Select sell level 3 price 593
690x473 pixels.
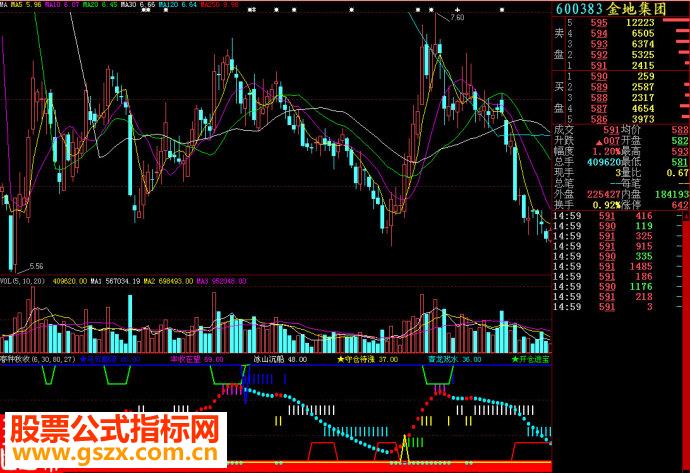click(x=599, y=44)
